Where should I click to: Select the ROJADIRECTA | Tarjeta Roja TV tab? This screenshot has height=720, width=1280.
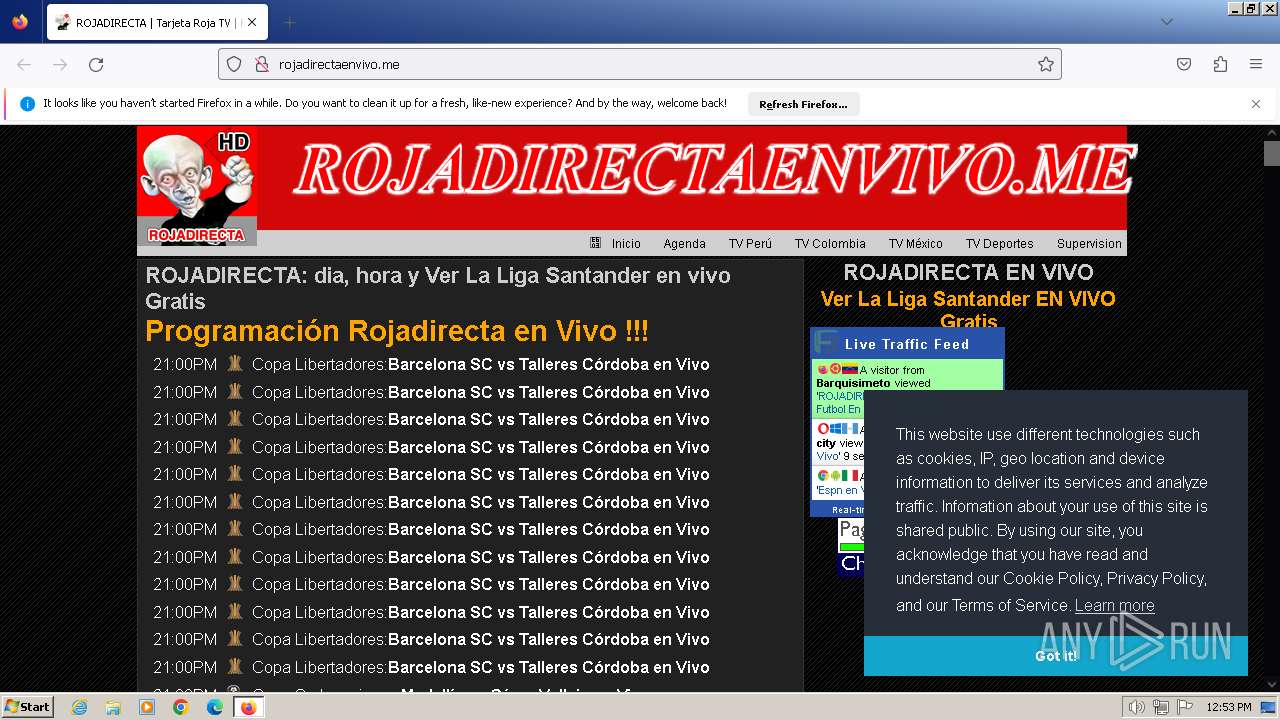[156, 22]
